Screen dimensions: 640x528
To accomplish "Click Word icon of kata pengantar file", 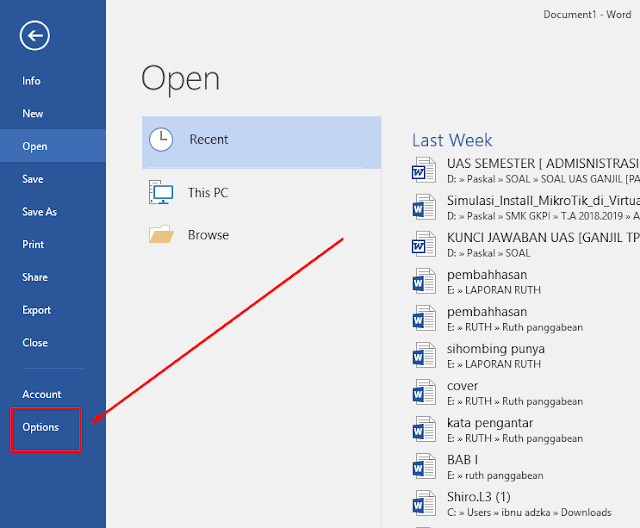I will click(x=424, y=430).
